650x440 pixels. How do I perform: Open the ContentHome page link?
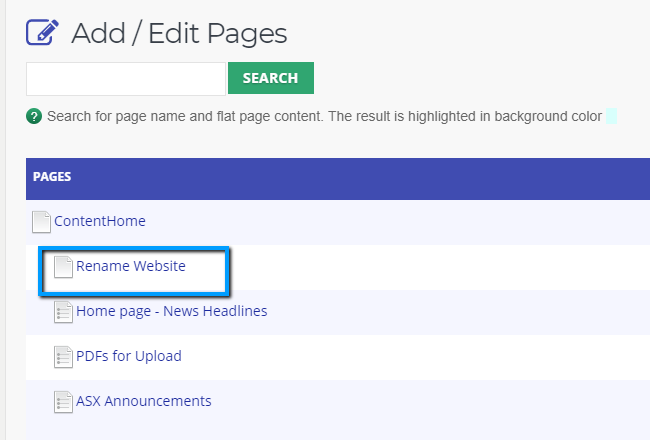tap(100, 221)
